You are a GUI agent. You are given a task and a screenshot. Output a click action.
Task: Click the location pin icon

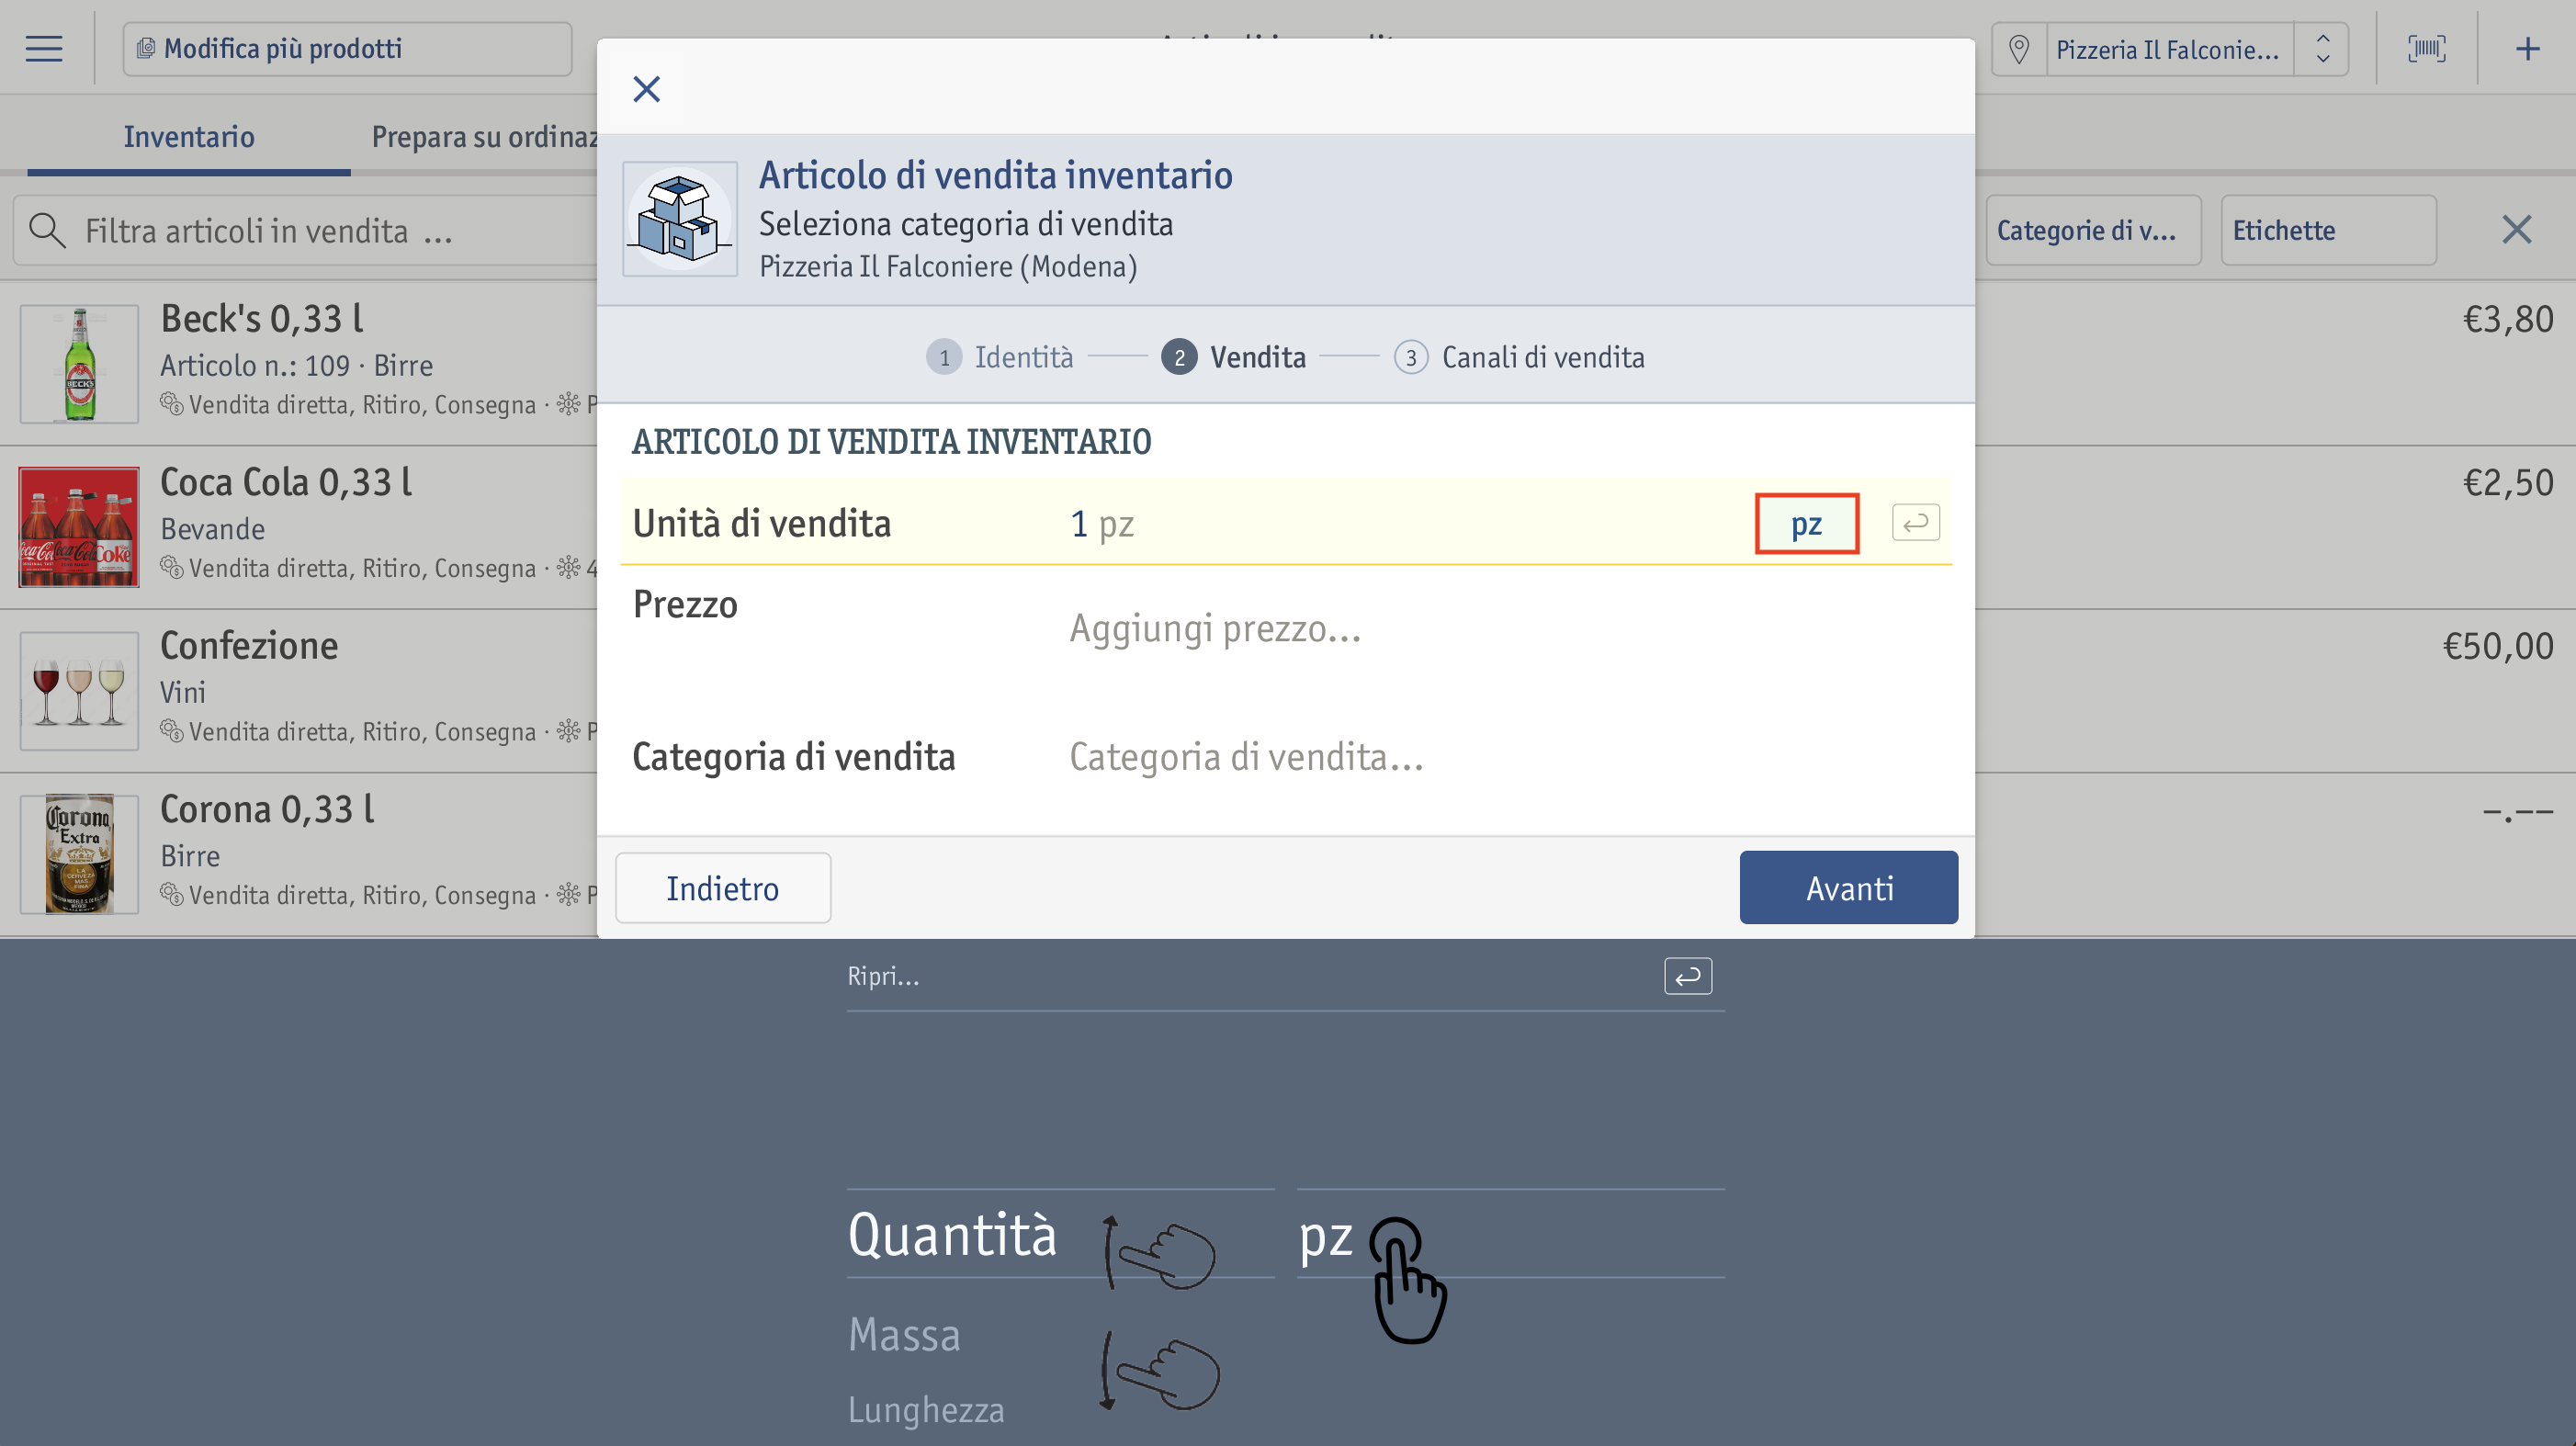tap(2018, 49)
